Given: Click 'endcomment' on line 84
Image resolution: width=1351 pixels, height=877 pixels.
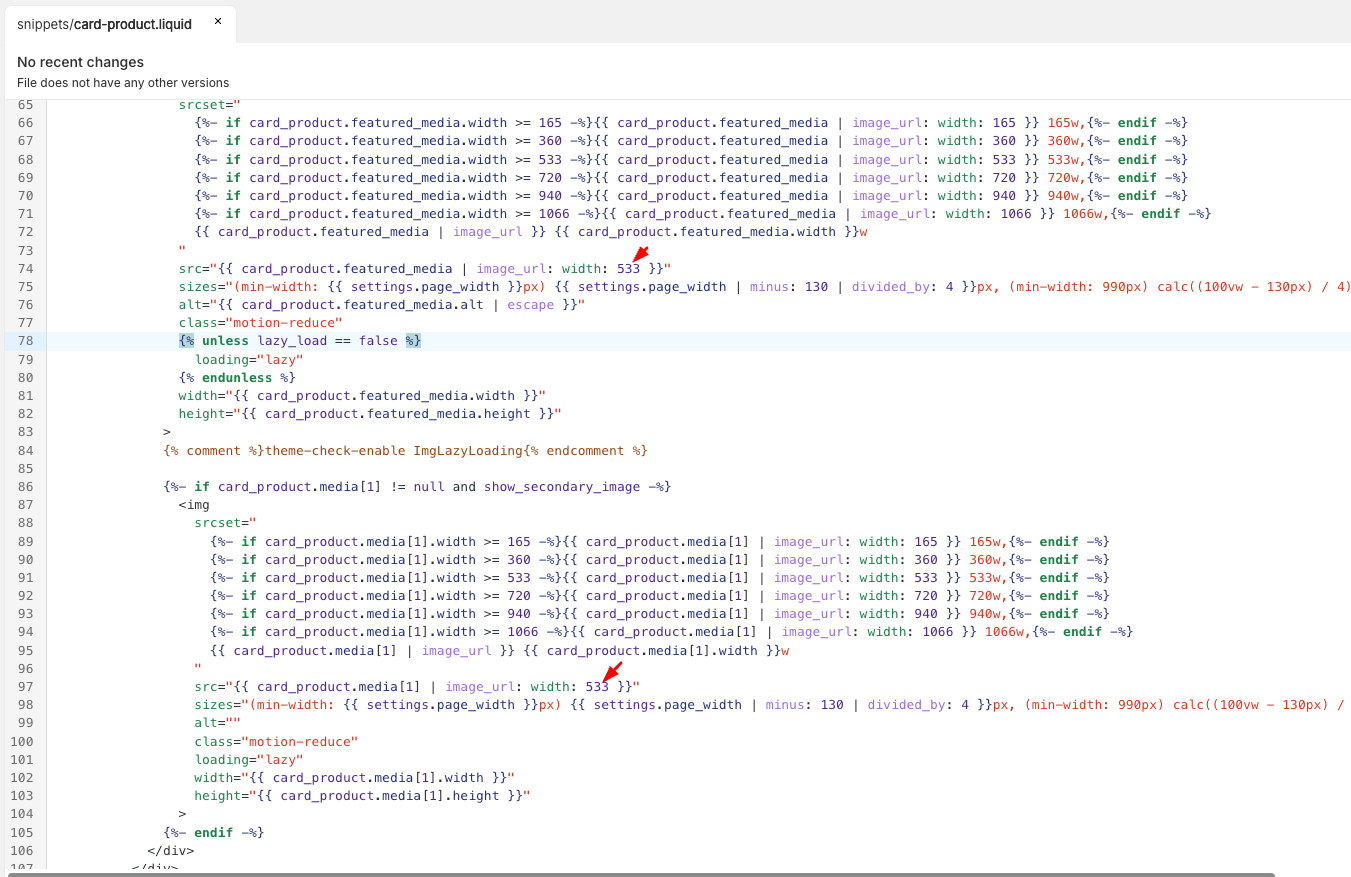Looking at the screenshot, I should point(586,451).
